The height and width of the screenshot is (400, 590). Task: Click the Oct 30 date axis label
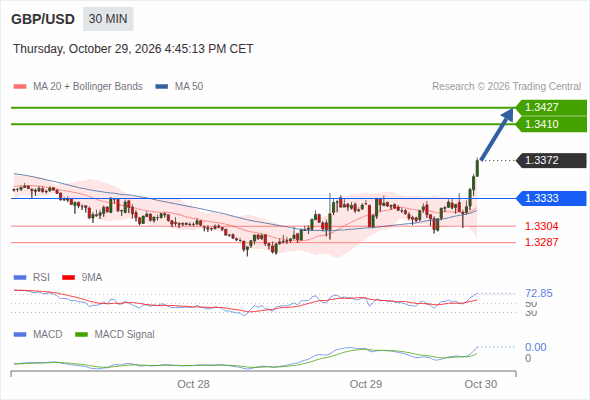point(481,384)
